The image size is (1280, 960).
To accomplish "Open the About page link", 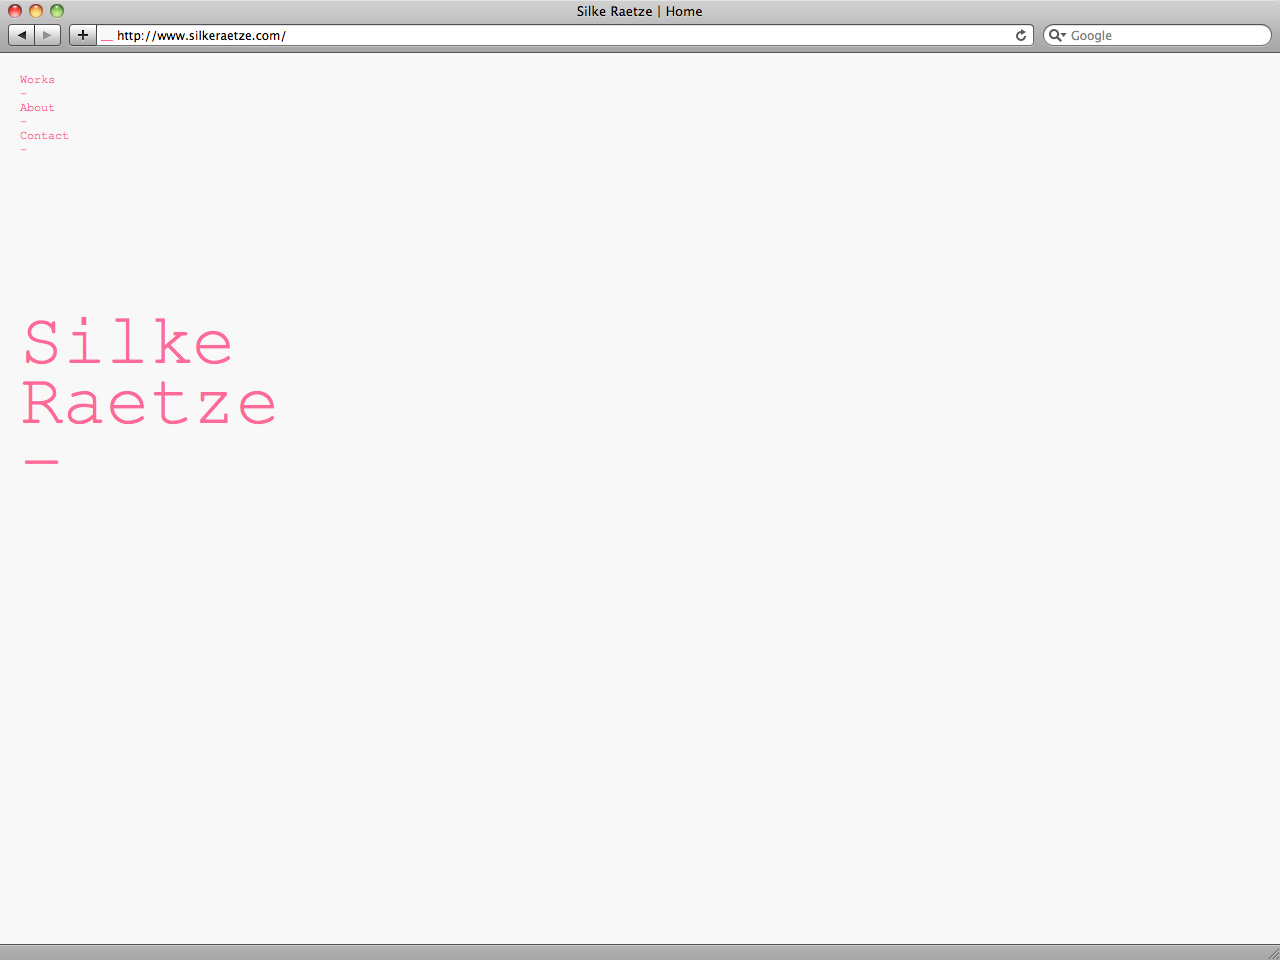I will 37,108.
